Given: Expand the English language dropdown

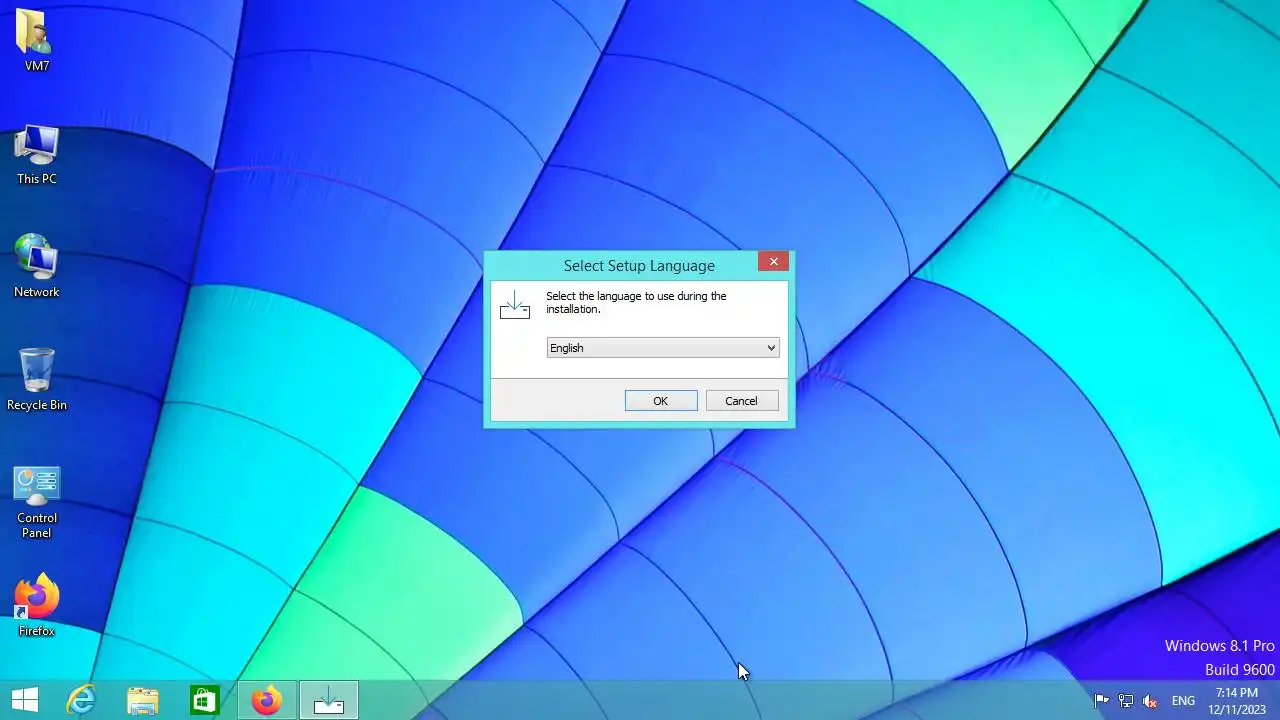Looking at the screenshot, I should 663,348.
